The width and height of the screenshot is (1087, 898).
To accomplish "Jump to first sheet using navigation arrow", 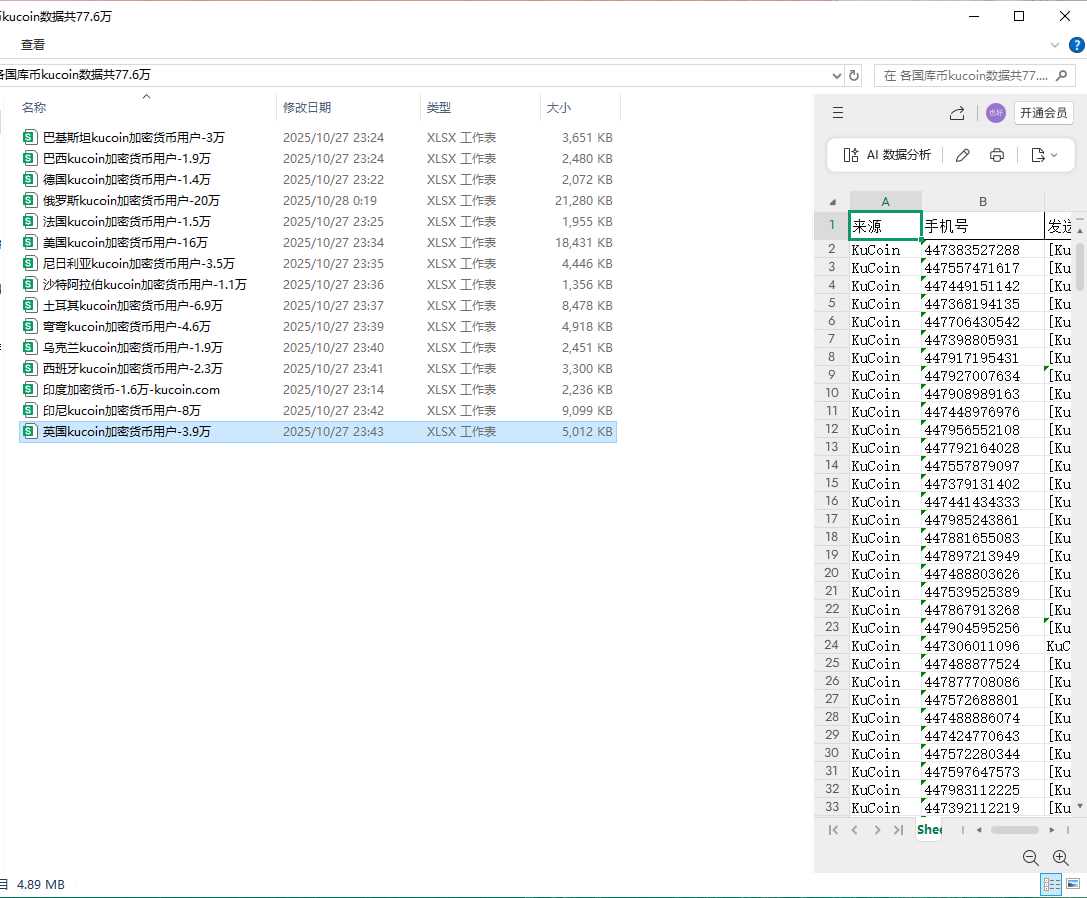I will (x=833, y=830).
